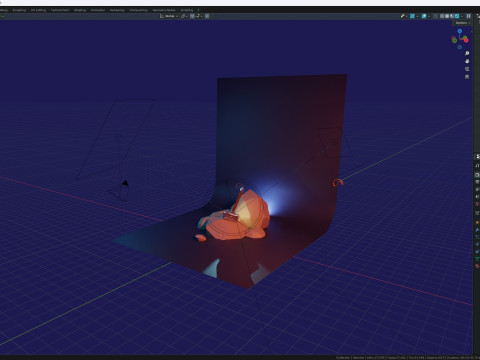This screenshot has height=360, width=480.
Task: Toggle camera view with camera icon
Action: tap(467, 69)
